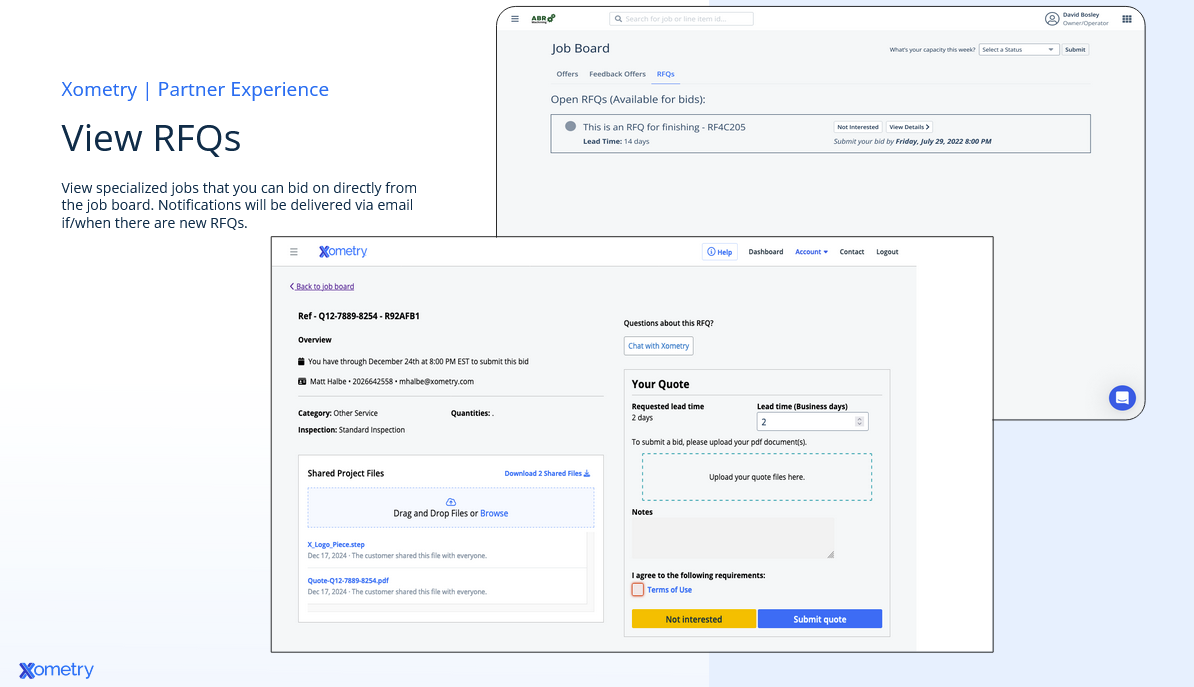
Task: Click the Standard Inspection text
Action: click(372, 430)
